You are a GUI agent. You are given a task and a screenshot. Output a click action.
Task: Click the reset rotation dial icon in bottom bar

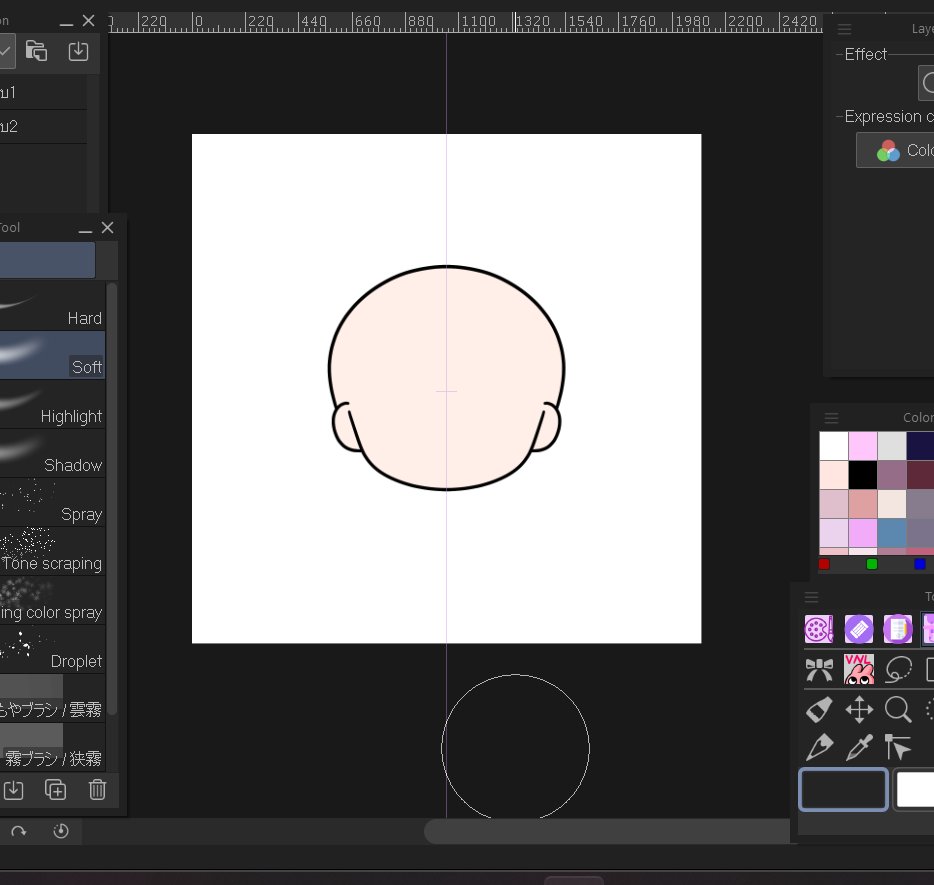coord(61,831)
